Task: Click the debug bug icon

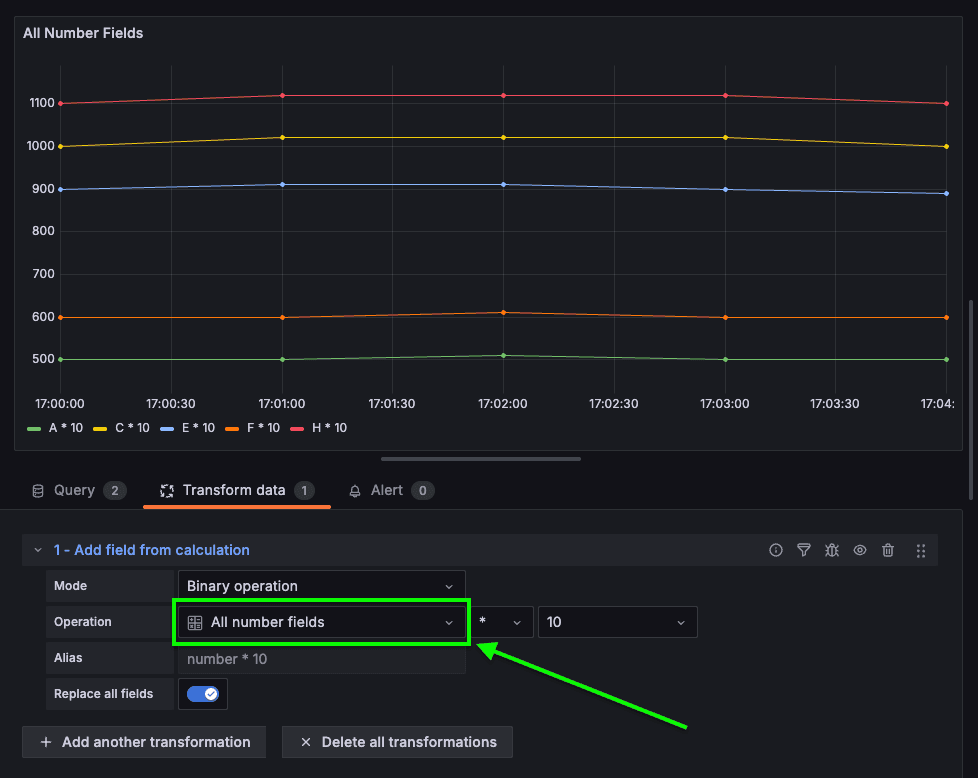Action: click(x=831, y=550)
